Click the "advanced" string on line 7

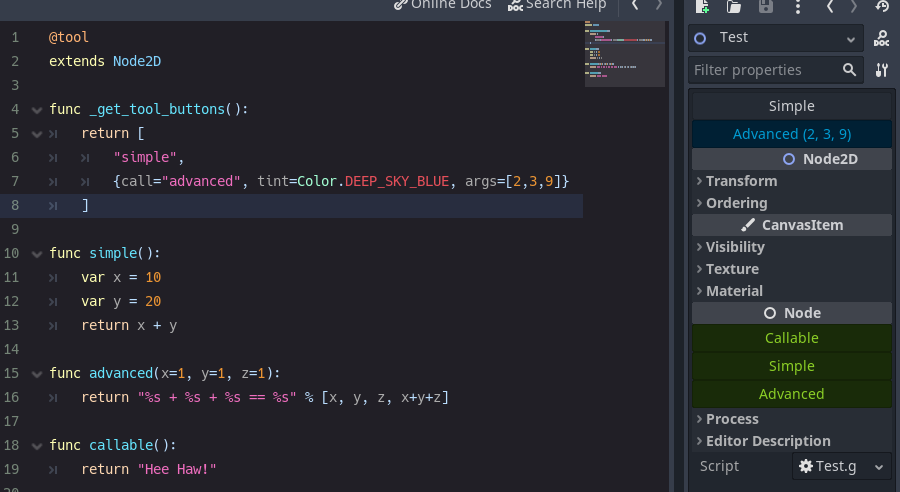[x=201, y=181]
